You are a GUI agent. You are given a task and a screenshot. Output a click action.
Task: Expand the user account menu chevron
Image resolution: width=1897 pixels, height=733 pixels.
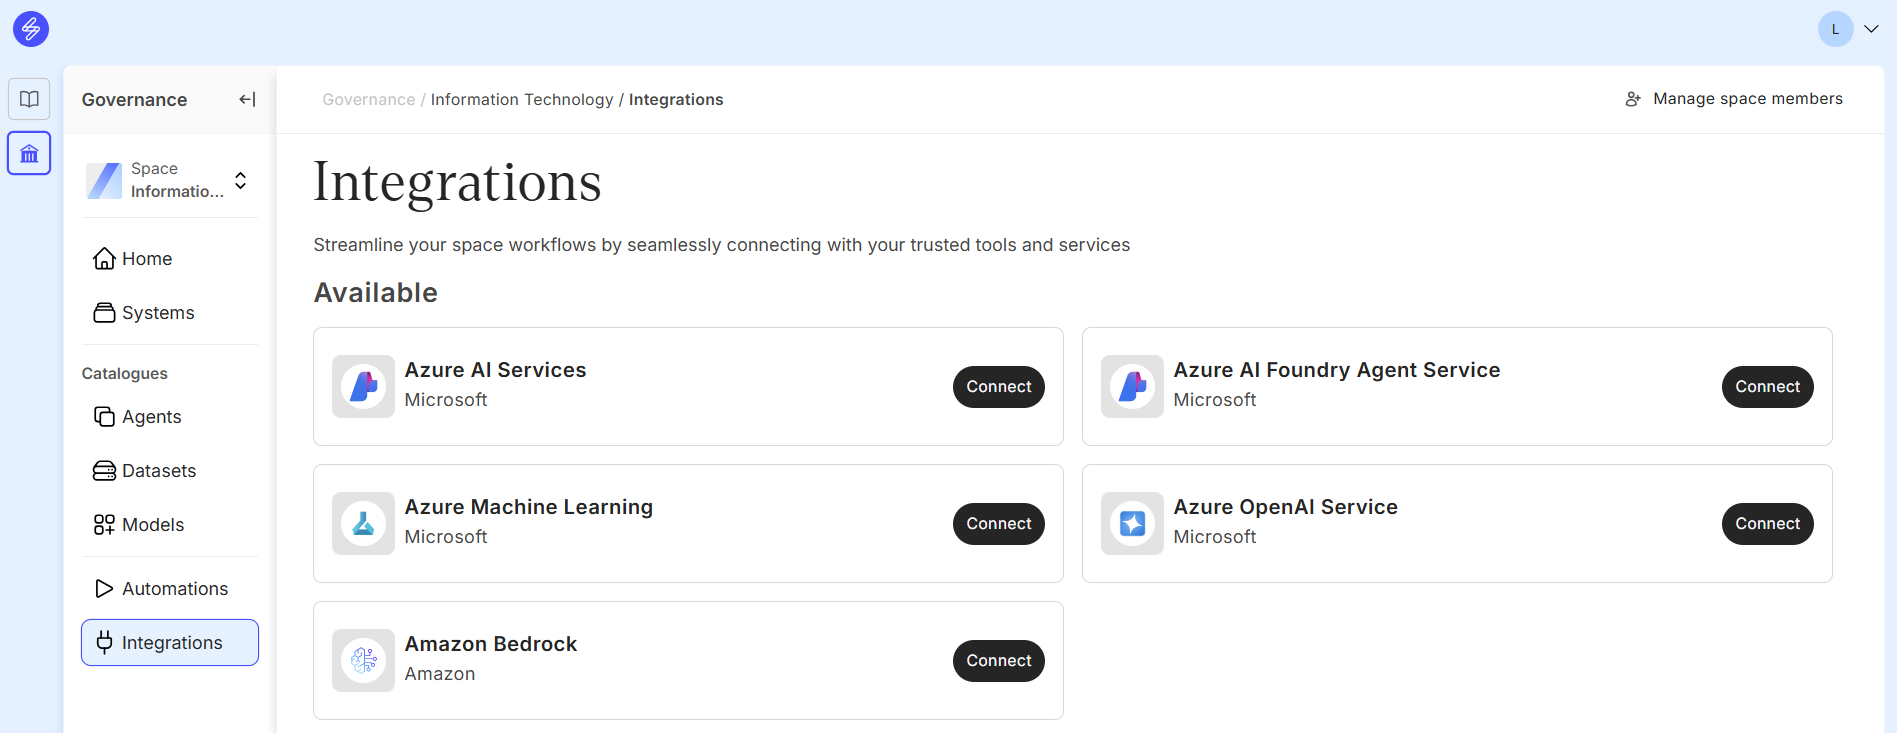click(x=1871, y=29)
